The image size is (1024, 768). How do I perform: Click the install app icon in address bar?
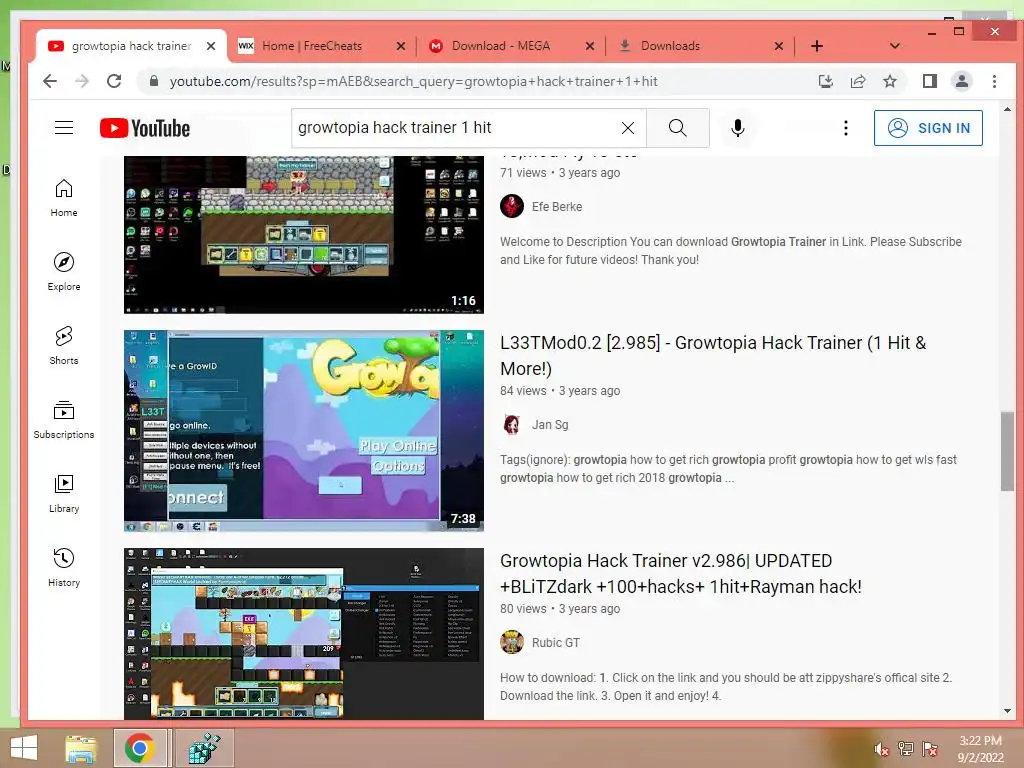[825, 81]
